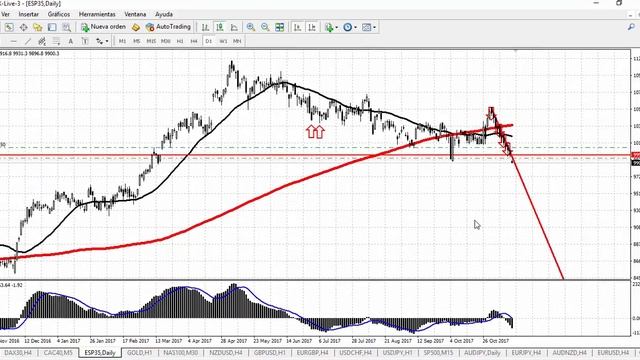Image resolution: width=640 pixels, height=360 pixels.
Task: Switch to the GOLD,H1 chart tab
Action: [140, 352]
